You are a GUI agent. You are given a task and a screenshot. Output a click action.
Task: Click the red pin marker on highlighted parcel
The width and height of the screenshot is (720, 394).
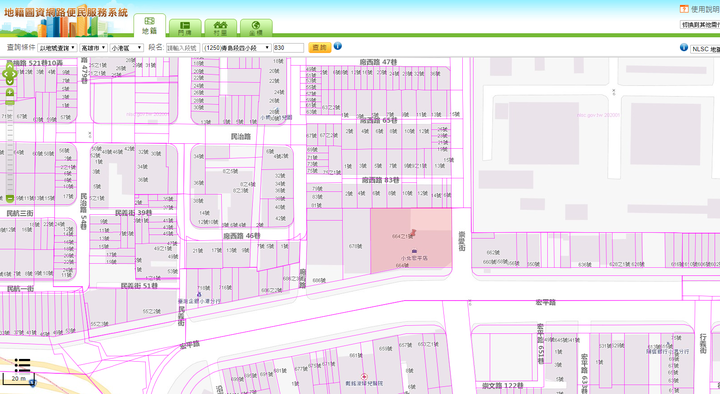(x=413, y=233)
